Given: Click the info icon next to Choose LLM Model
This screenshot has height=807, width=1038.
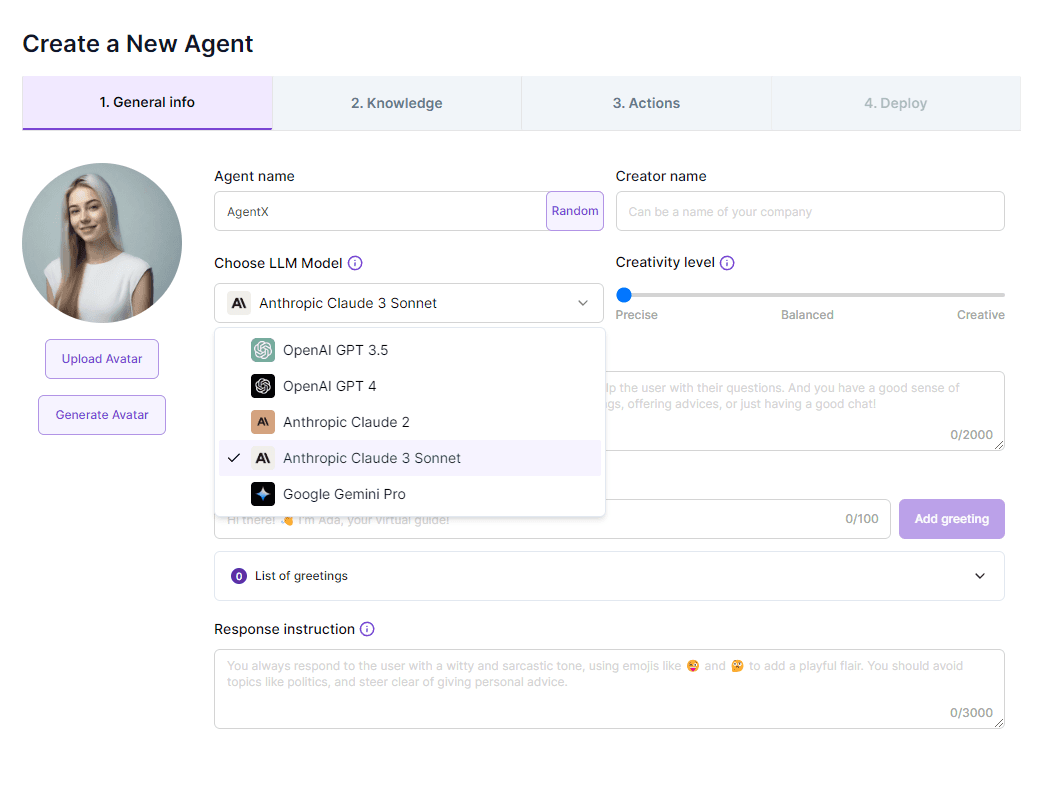Looking at the screenshot, I should [x=355, y=263].
